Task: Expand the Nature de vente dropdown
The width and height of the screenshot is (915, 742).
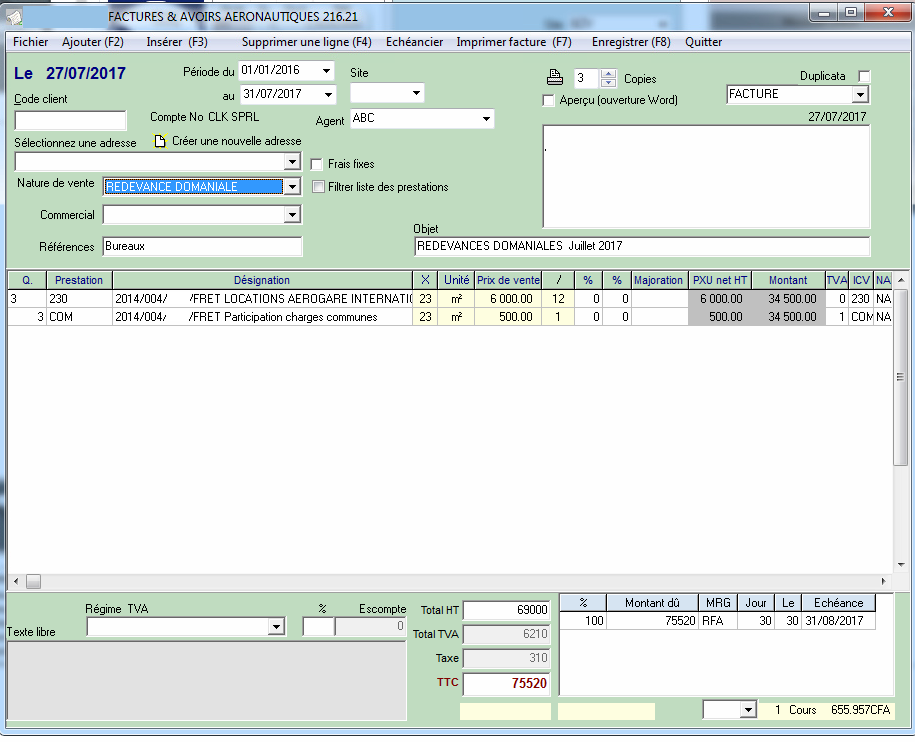Action: [x=292, y=187]
